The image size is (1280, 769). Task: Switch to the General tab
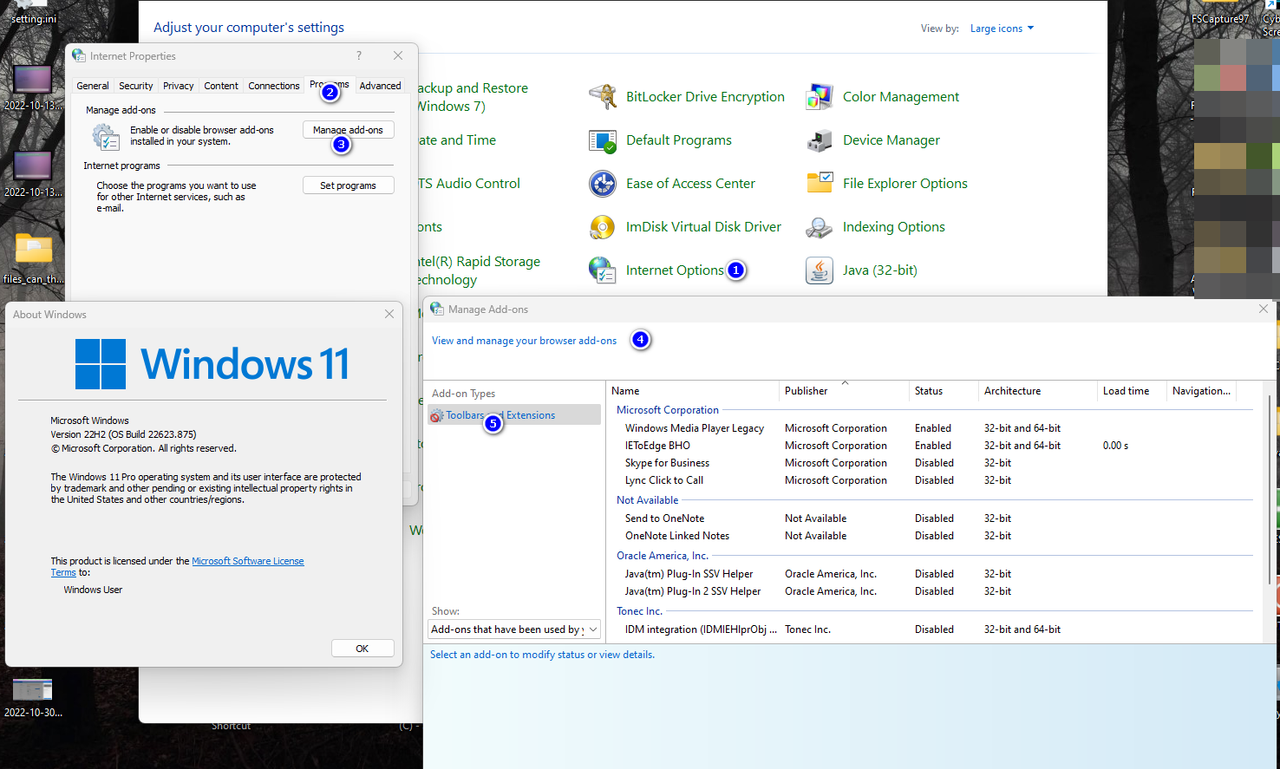coord(93,86)
